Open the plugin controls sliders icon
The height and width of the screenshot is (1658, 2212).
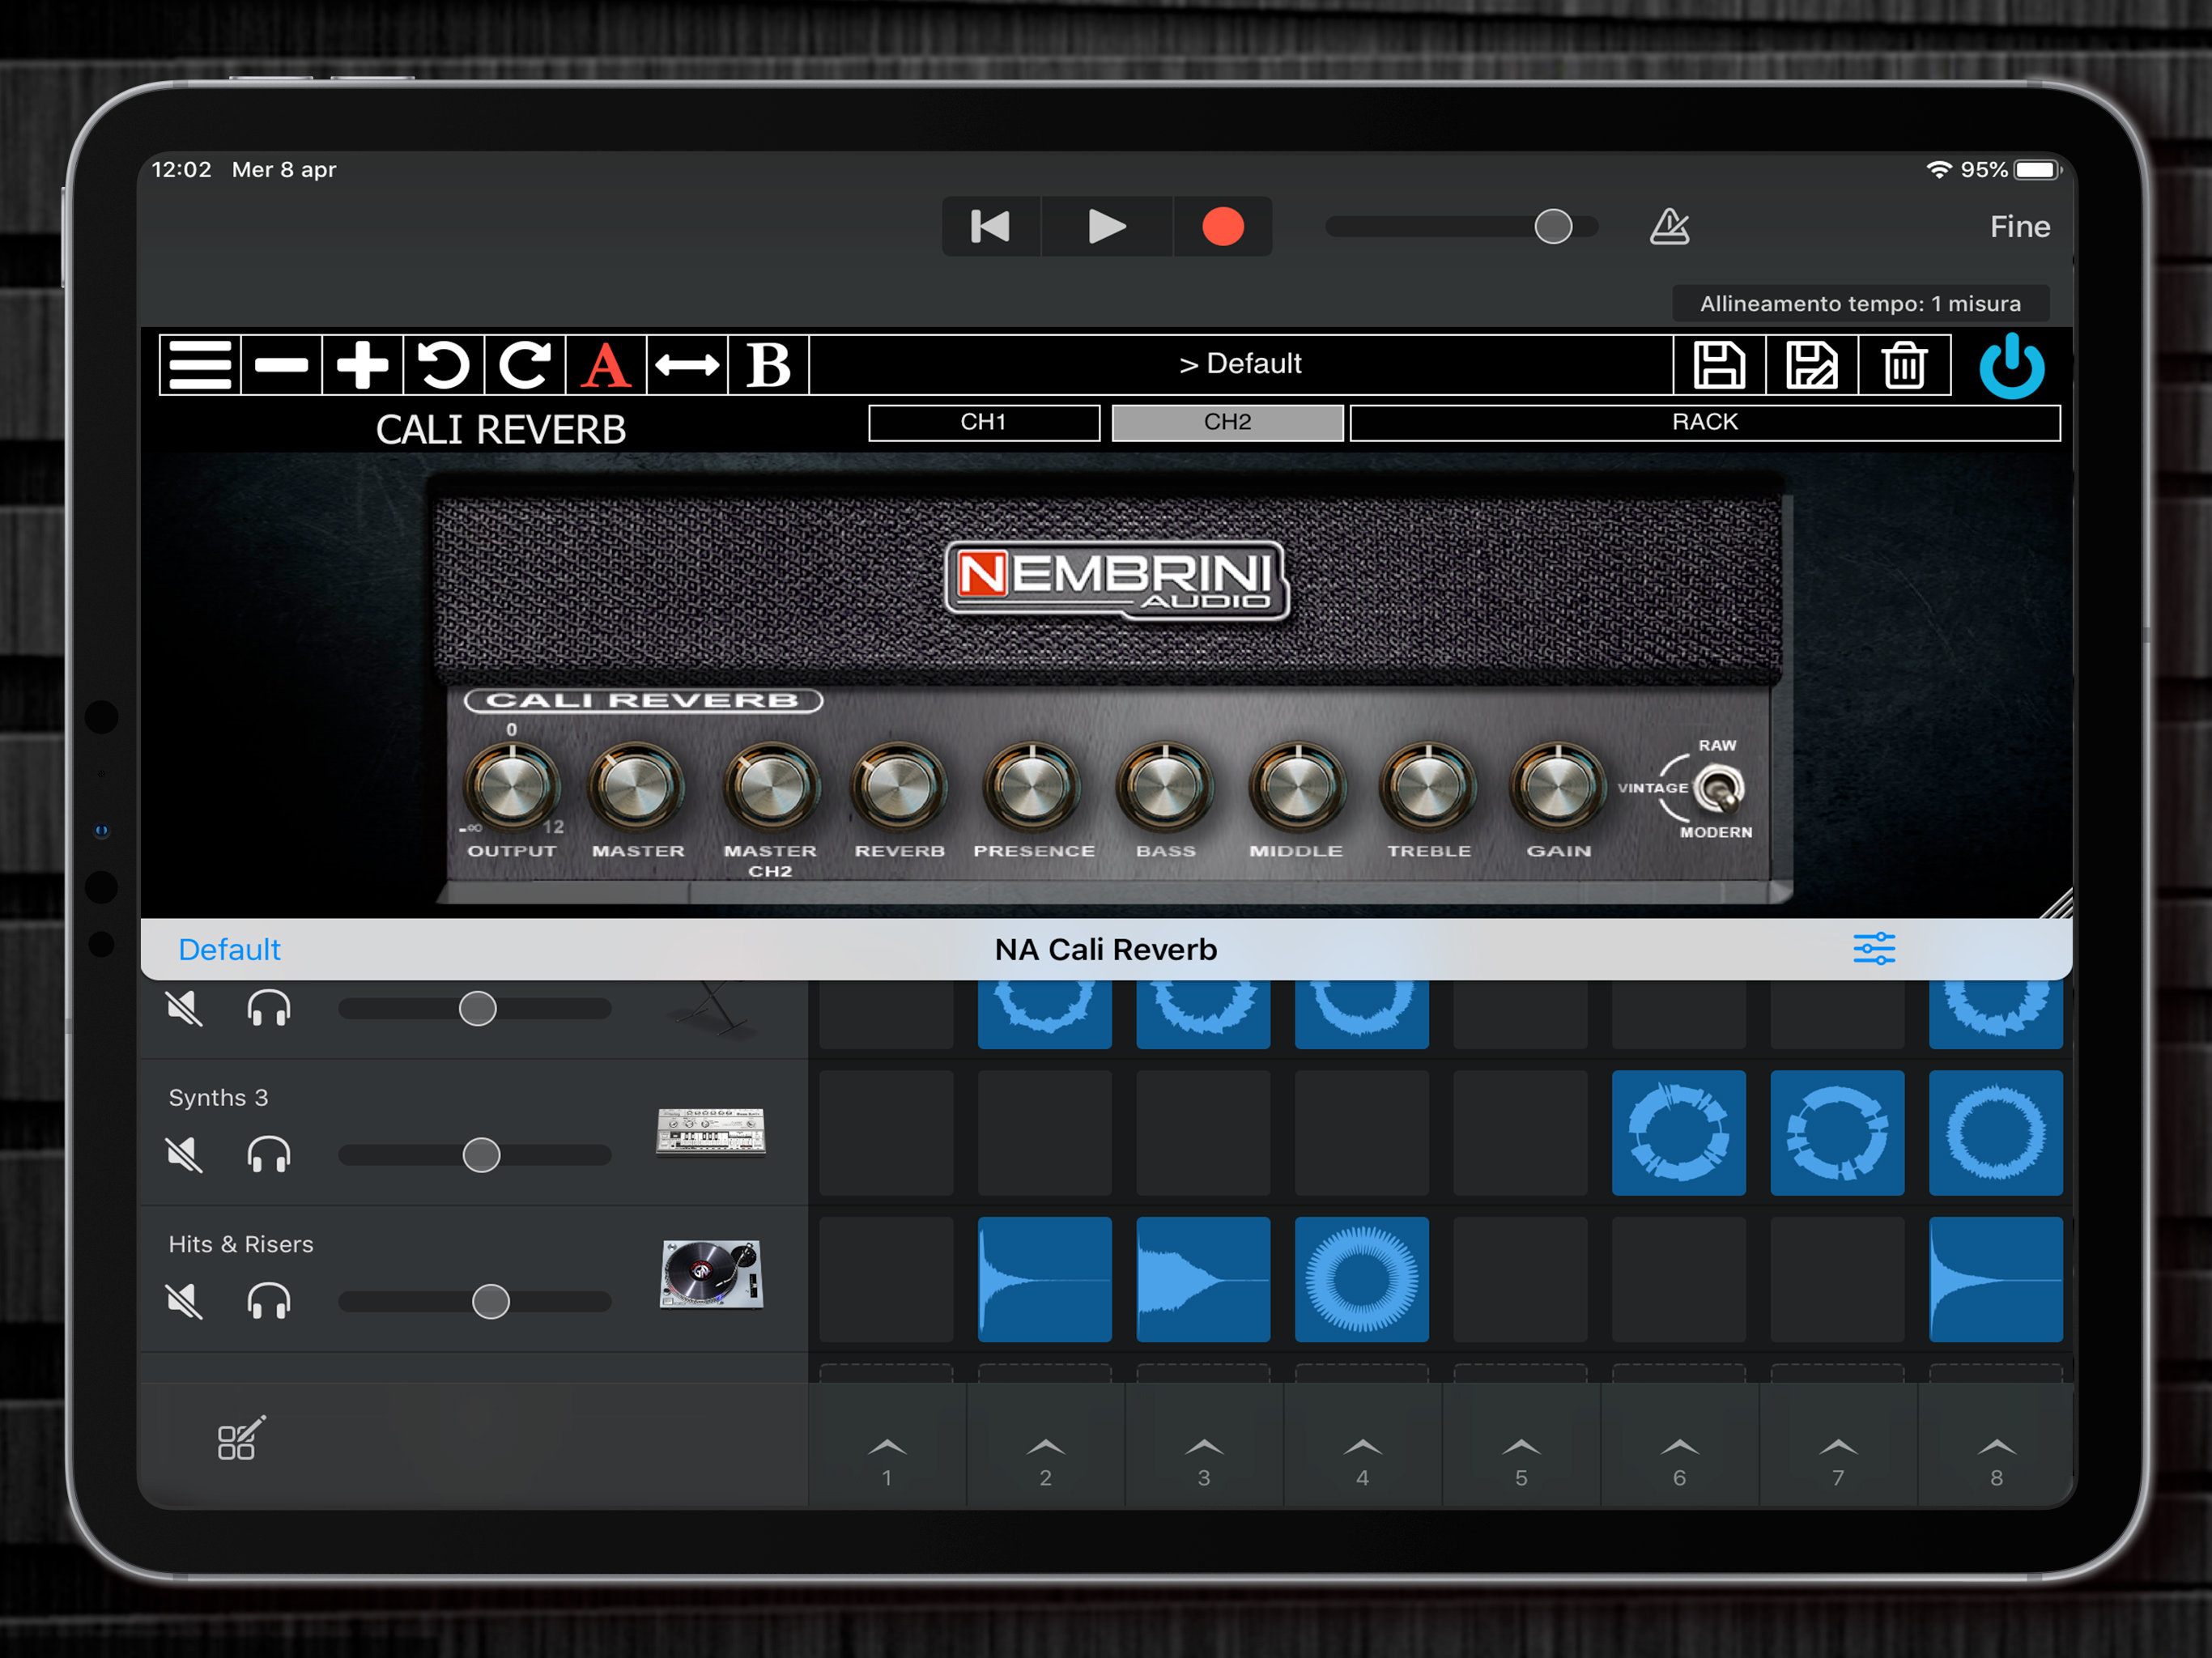[1874, 948]
